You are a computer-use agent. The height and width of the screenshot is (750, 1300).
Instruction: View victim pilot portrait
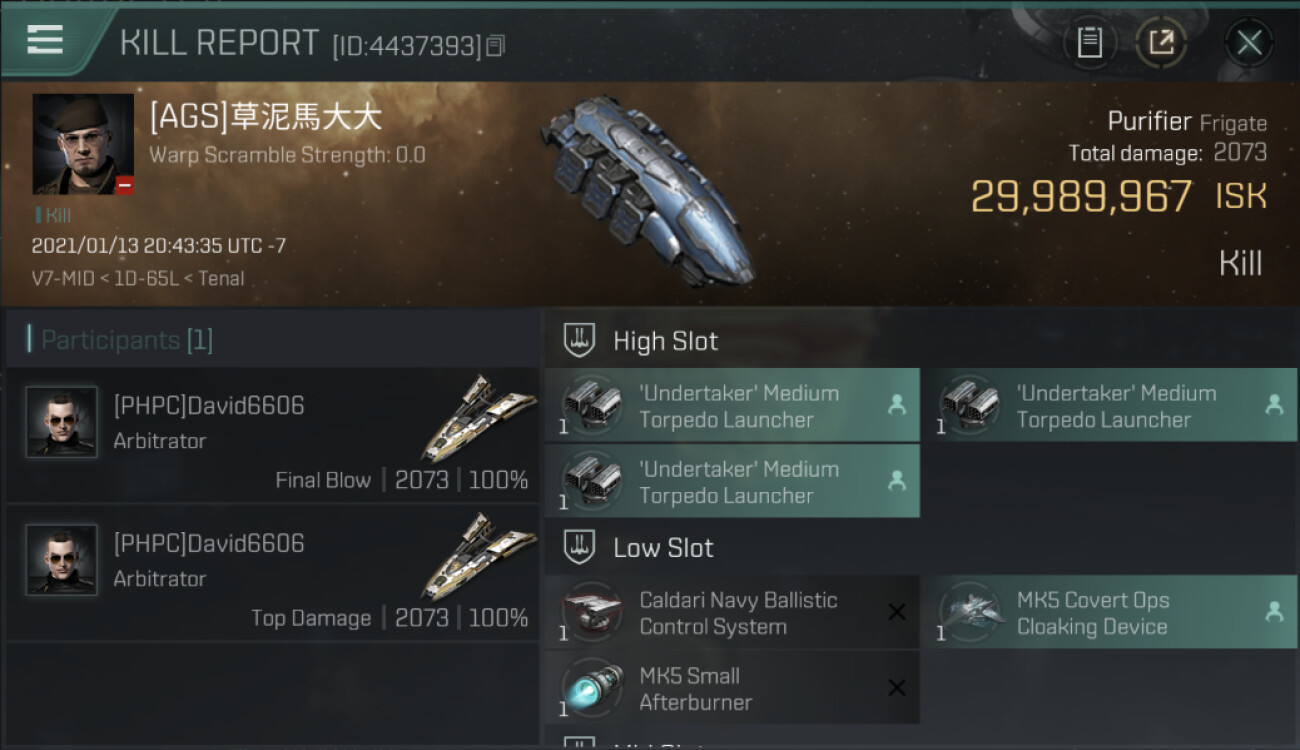[x=83, y=144]
